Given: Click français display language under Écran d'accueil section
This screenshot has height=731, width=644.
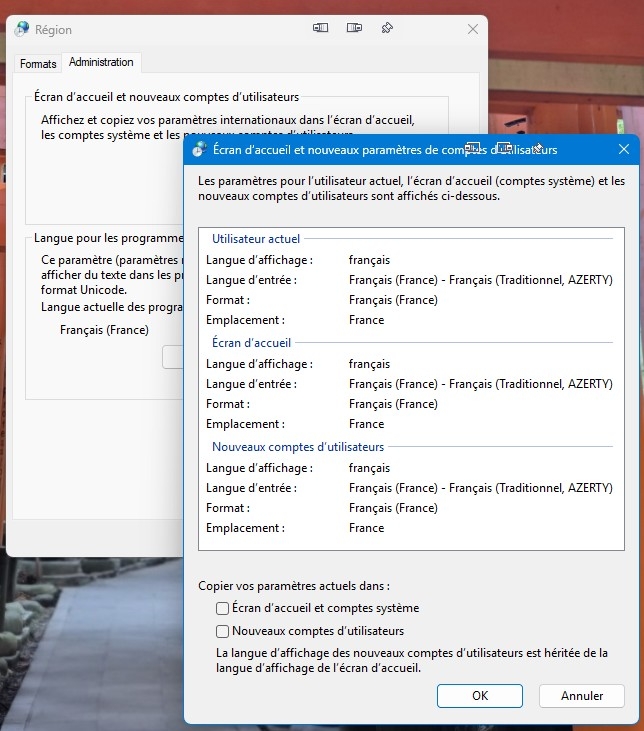Looking at the screenshot, I should [369, 364].
